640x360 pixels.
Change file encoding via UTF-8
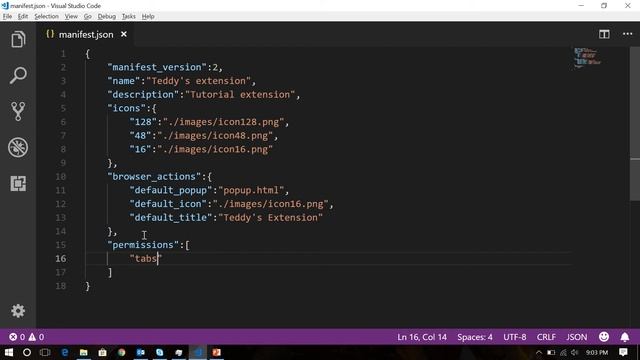(514, 337)
